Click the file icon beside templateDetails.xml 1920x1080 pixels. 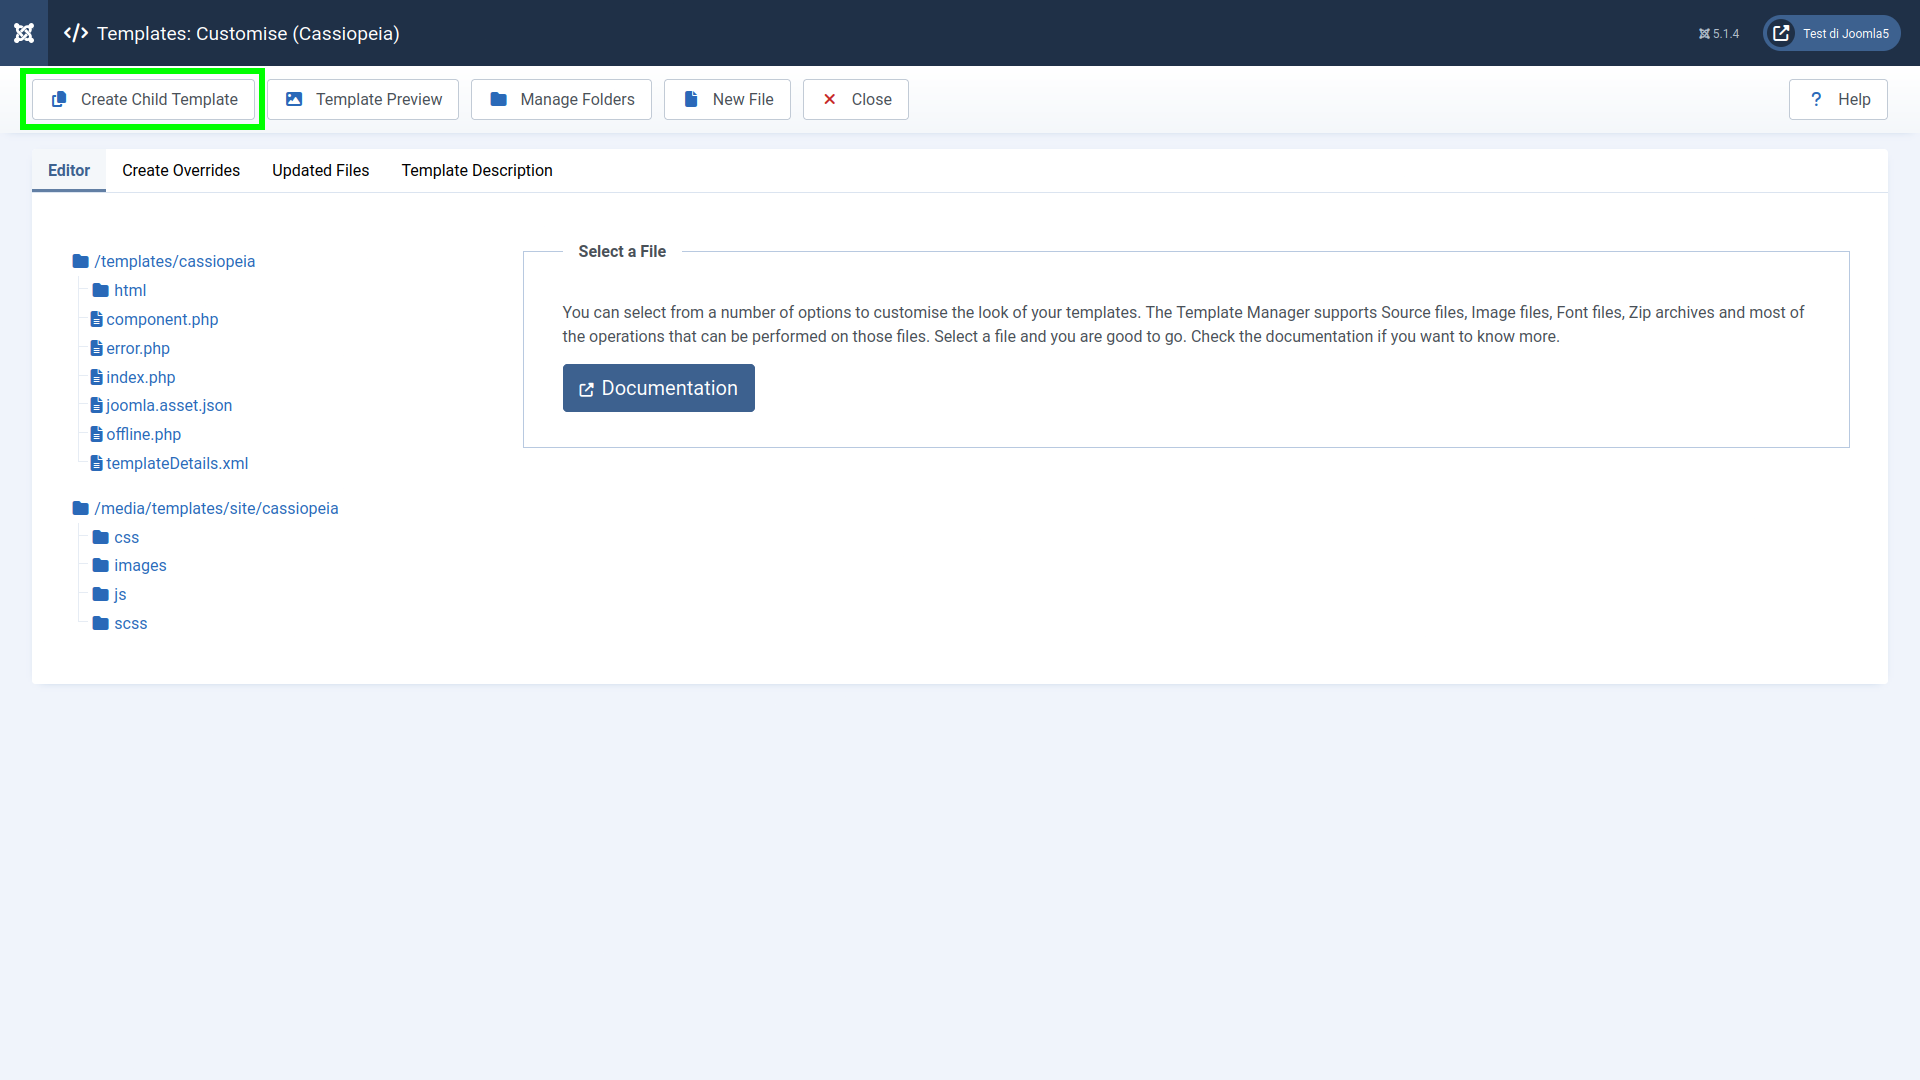click(x=97, y=463)
